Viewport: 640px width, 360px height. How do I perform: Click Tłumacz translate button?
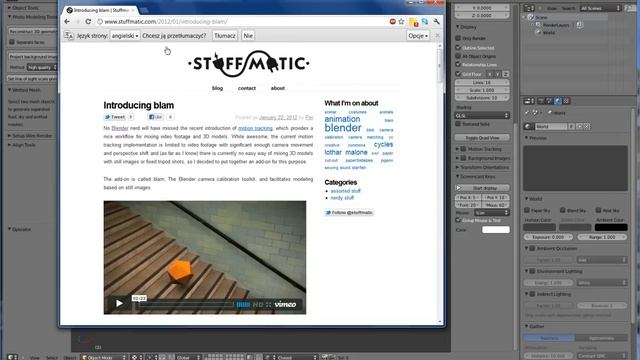[x=225, y=36]
